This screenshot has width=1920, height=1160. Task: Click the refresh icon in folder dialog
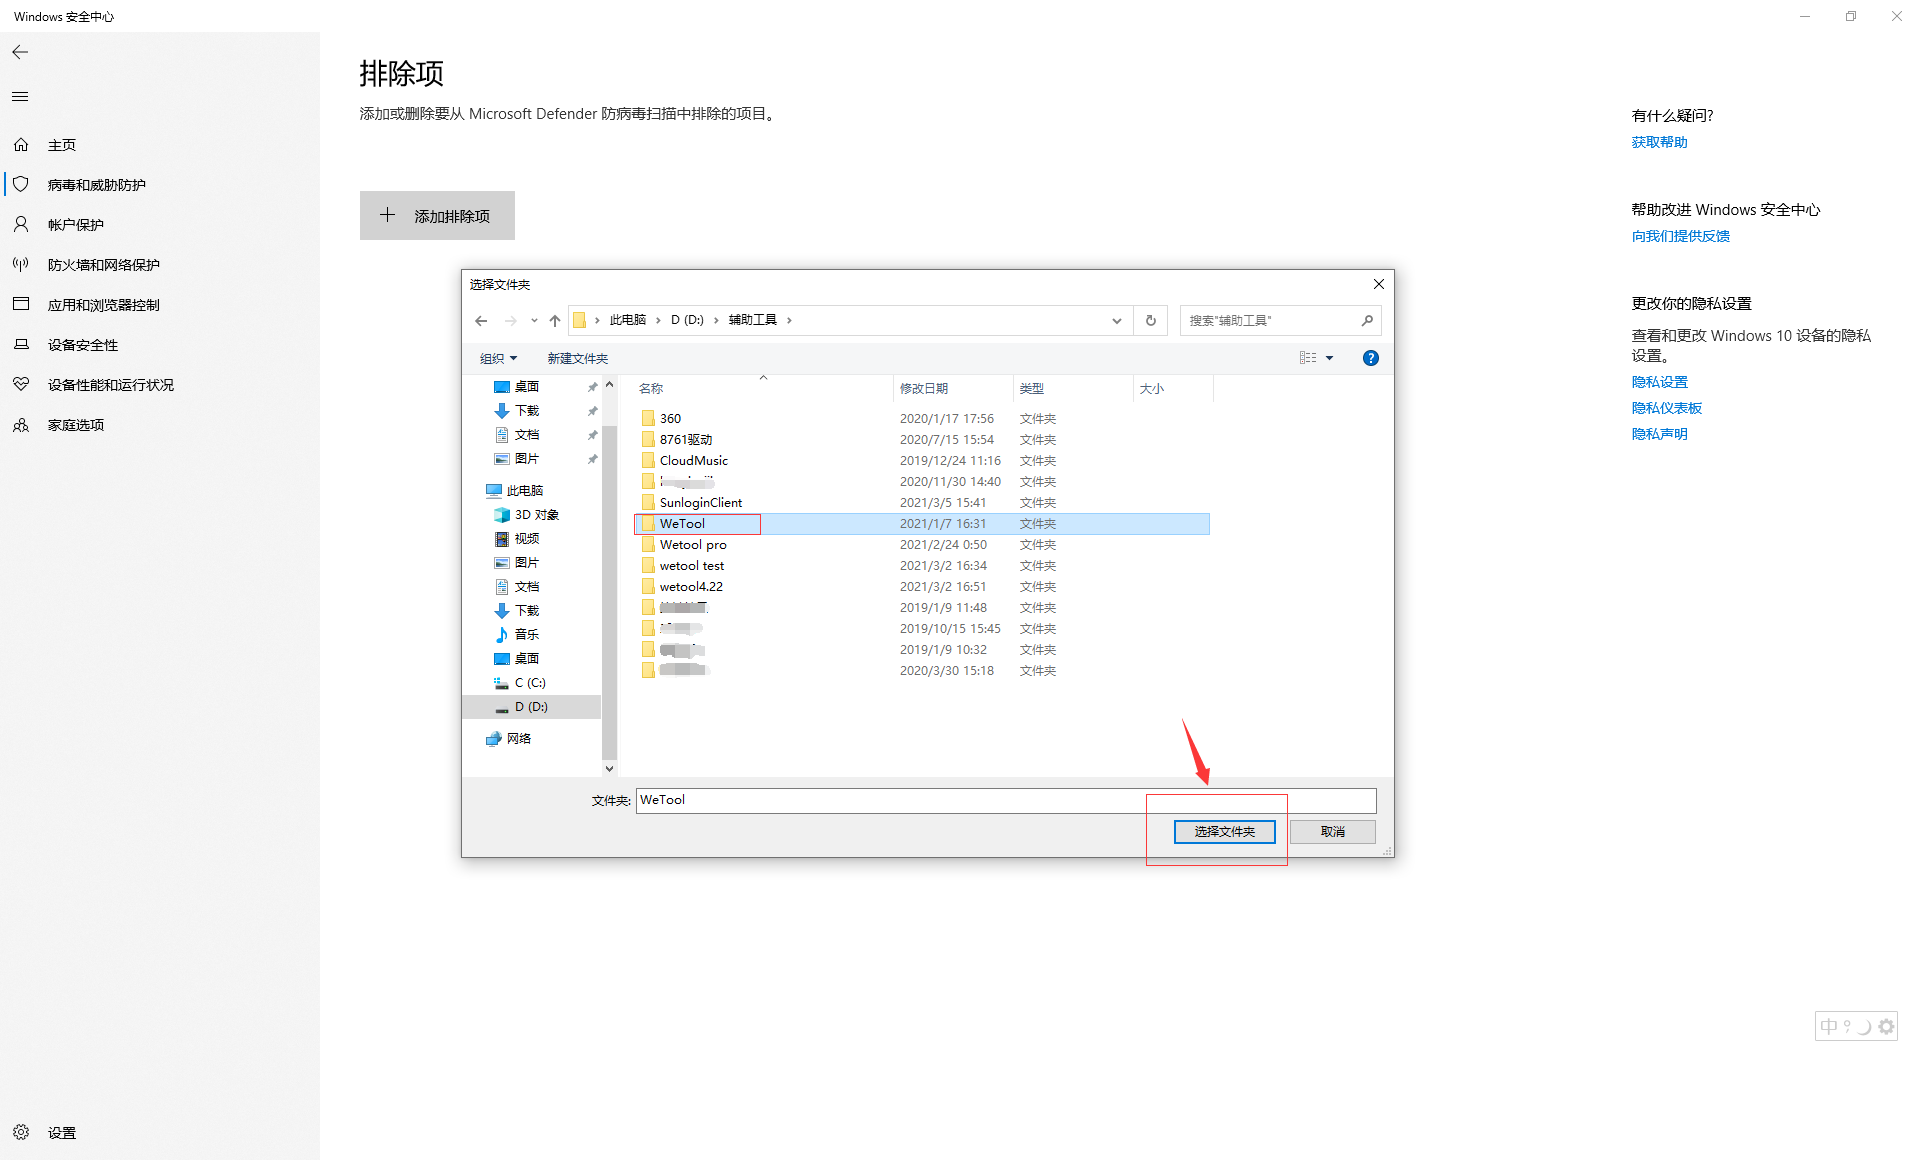[x=1150, y=321]
